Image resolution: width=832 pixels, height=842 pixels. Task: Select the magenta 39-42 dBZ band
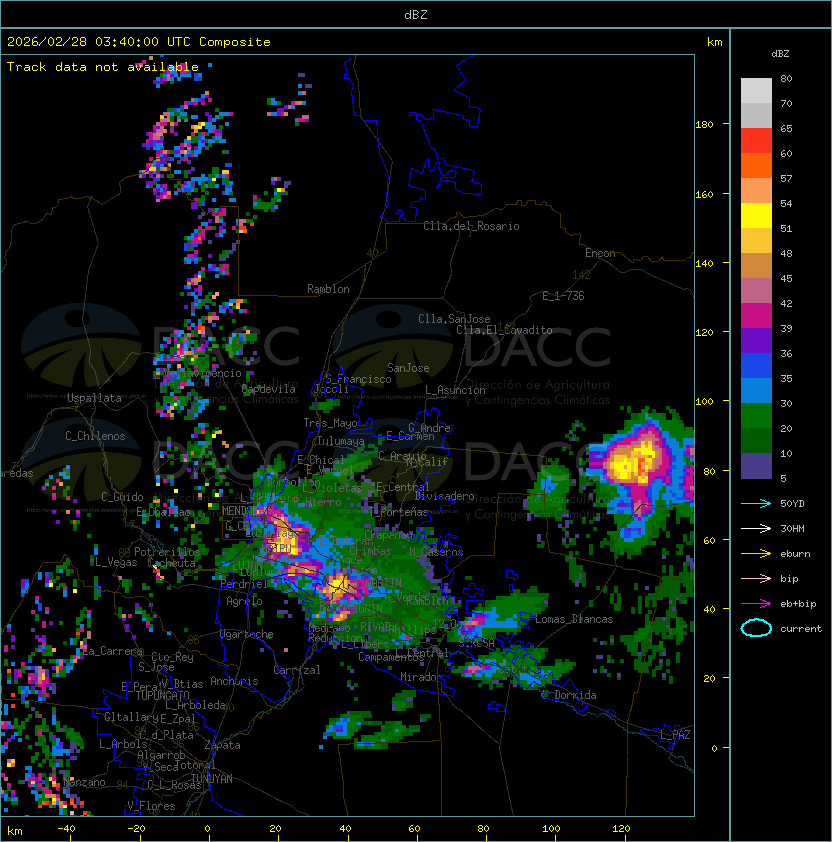756,316
